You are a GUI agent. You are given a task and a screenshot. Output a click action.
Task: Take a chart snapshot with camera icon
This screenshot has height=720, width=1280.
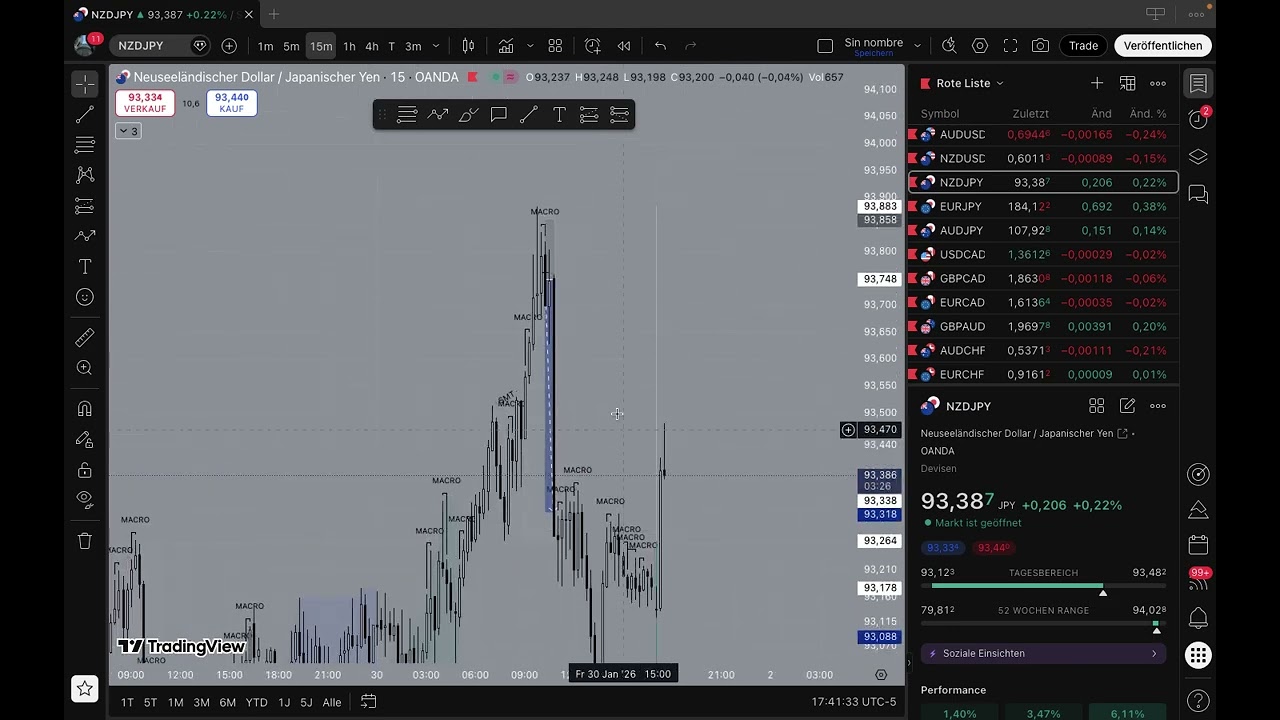pos(1041,46)
